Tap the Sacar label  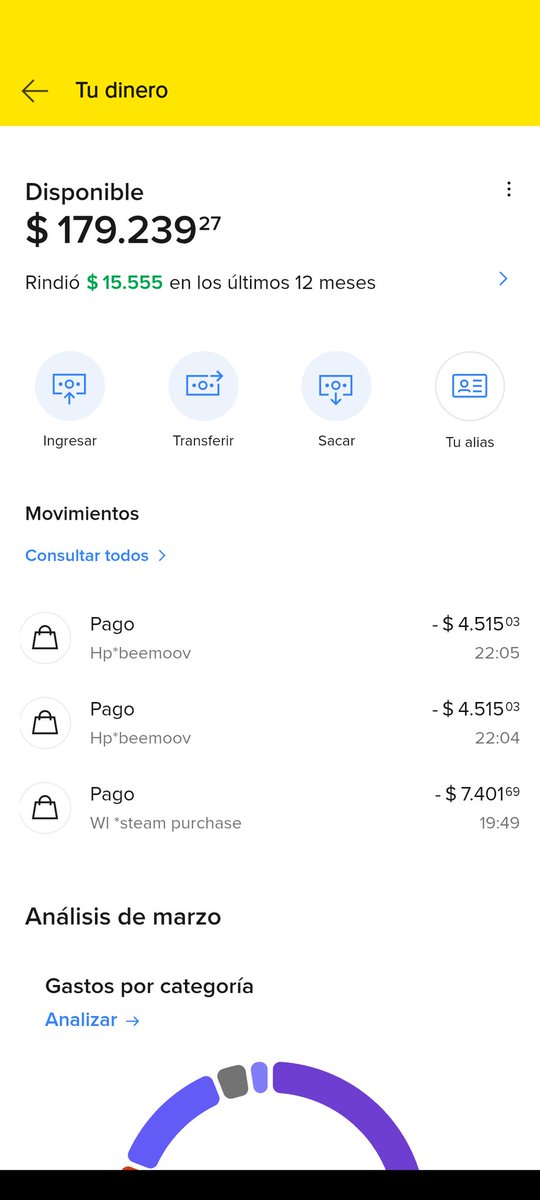(336, 440)
